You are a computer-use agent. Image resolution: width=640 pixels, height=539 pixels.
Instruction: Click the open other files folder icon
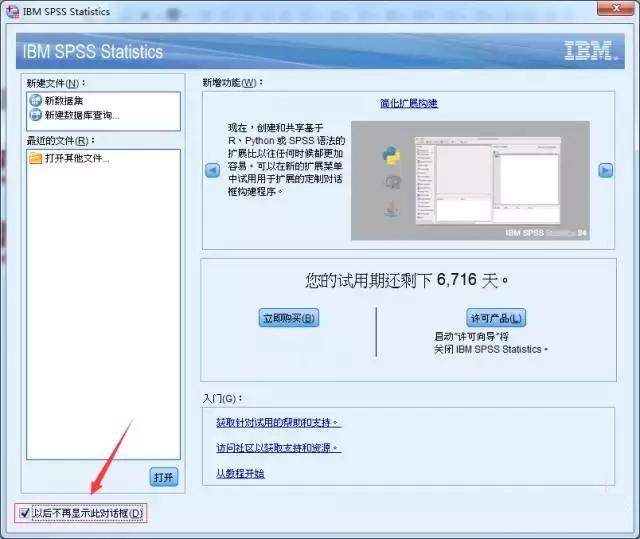(36, 158)
